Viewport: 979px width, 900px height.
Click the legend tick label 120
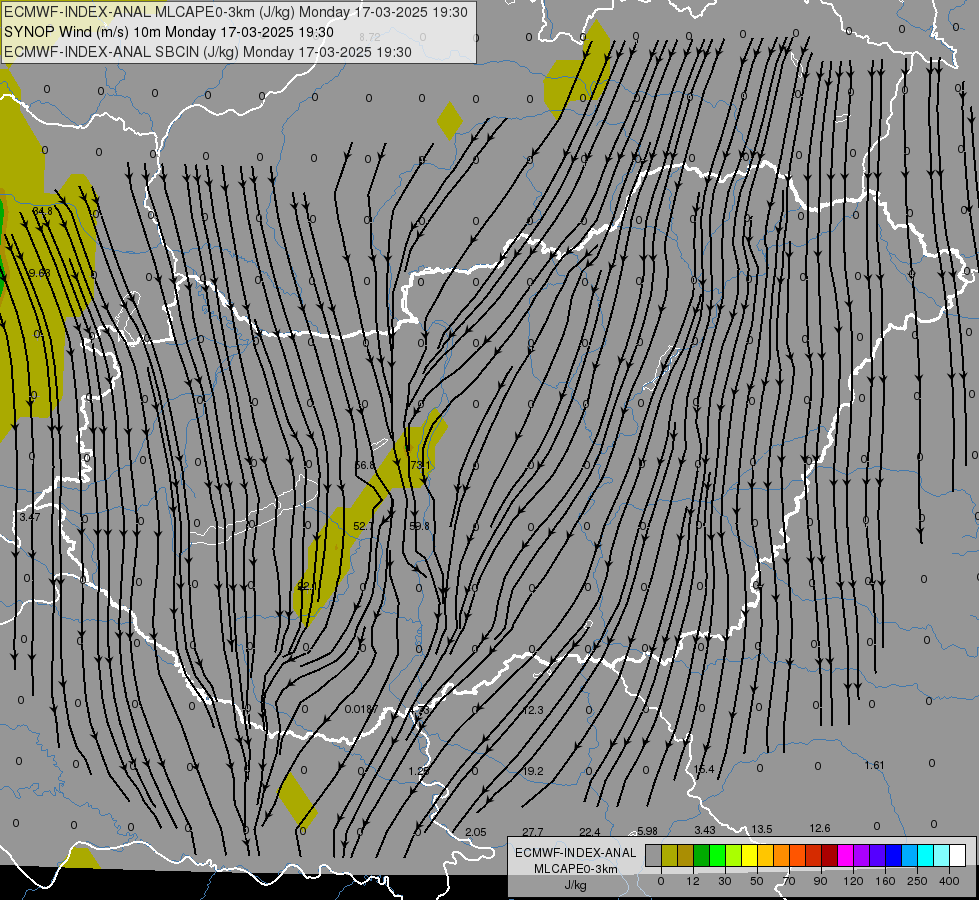(x=853, y=881)
